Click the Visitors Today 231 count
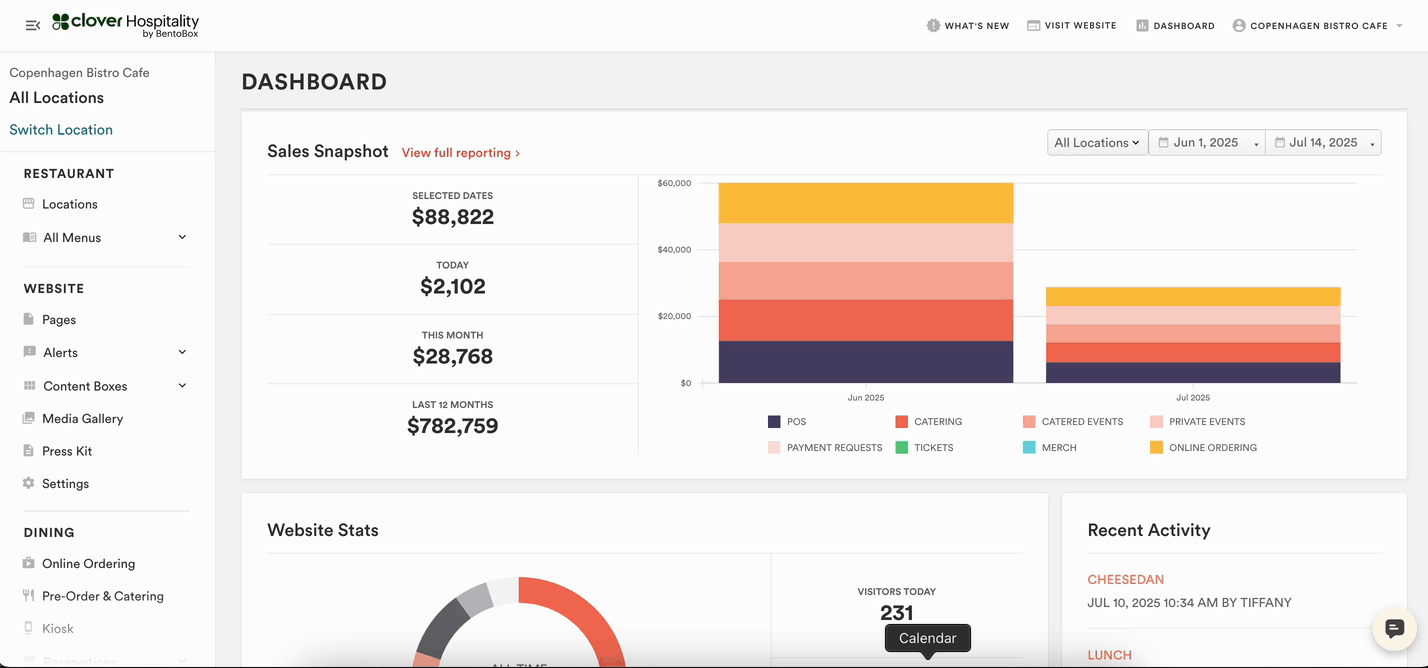The width and height of the screenshot is (1428, 668). (897, 613)
